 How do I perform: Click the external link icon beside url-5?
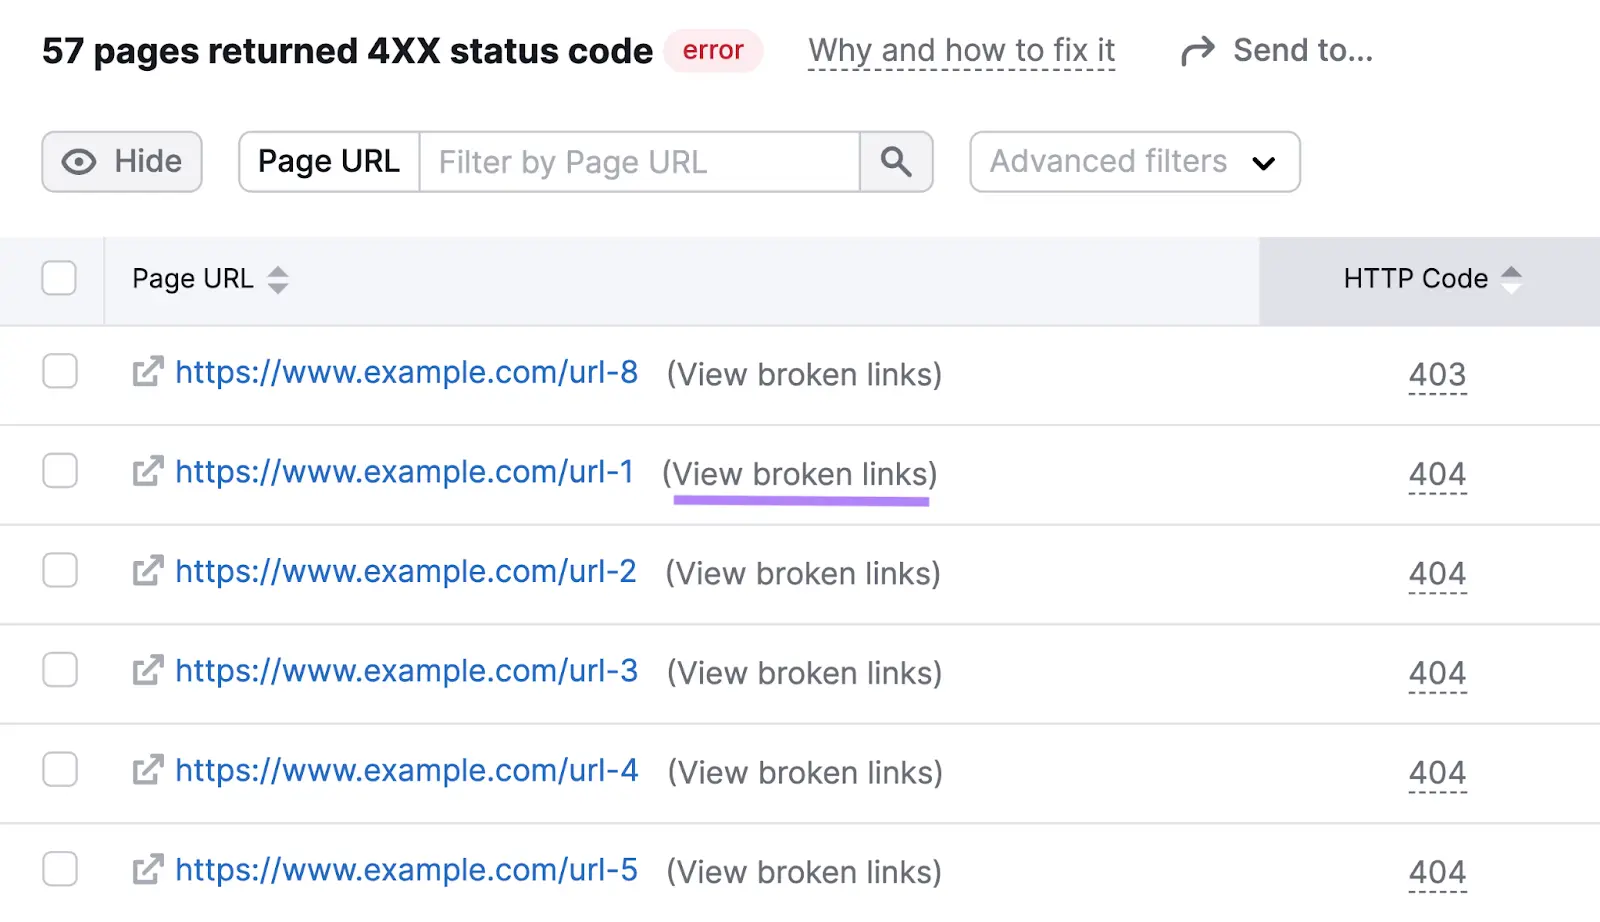coord(146,869)
